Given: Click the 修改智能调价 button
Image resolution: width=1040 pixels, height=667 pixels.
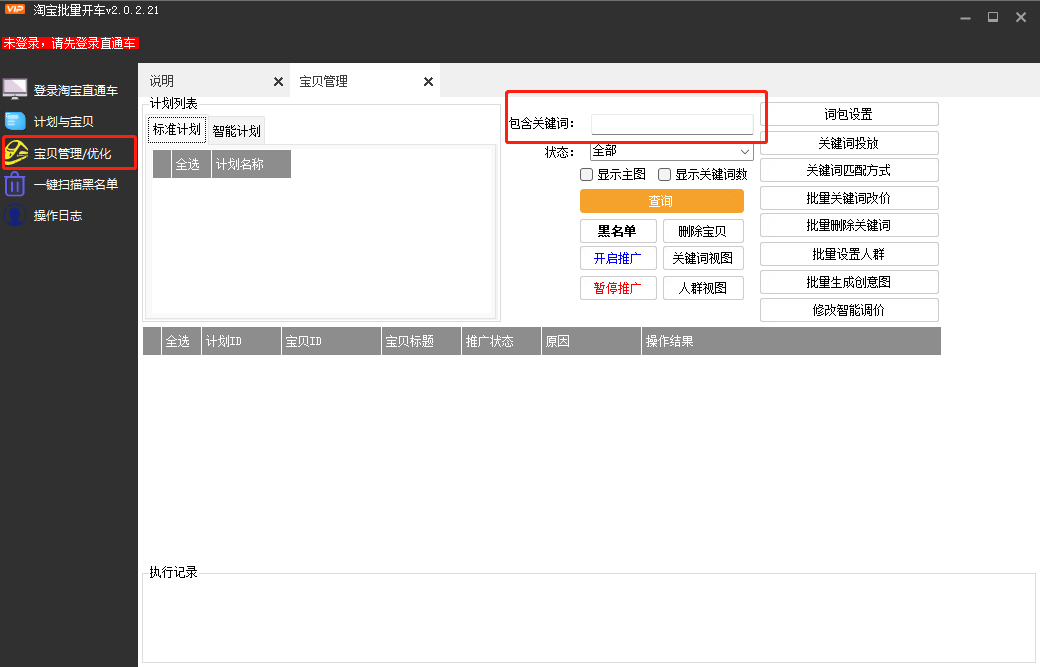Looking at the screenshot, I should pos(849,310).
